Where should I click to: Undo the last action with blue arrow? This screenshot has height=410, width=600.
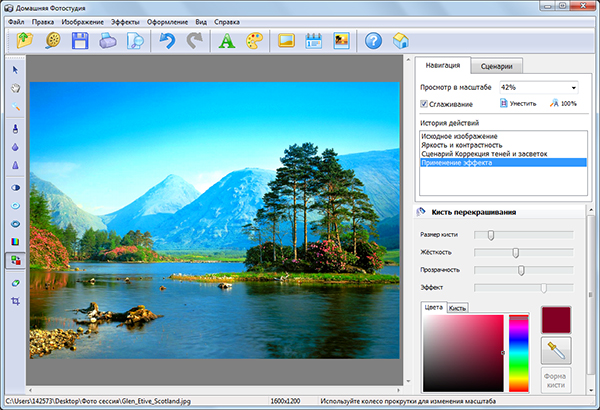tap(167, 41)
